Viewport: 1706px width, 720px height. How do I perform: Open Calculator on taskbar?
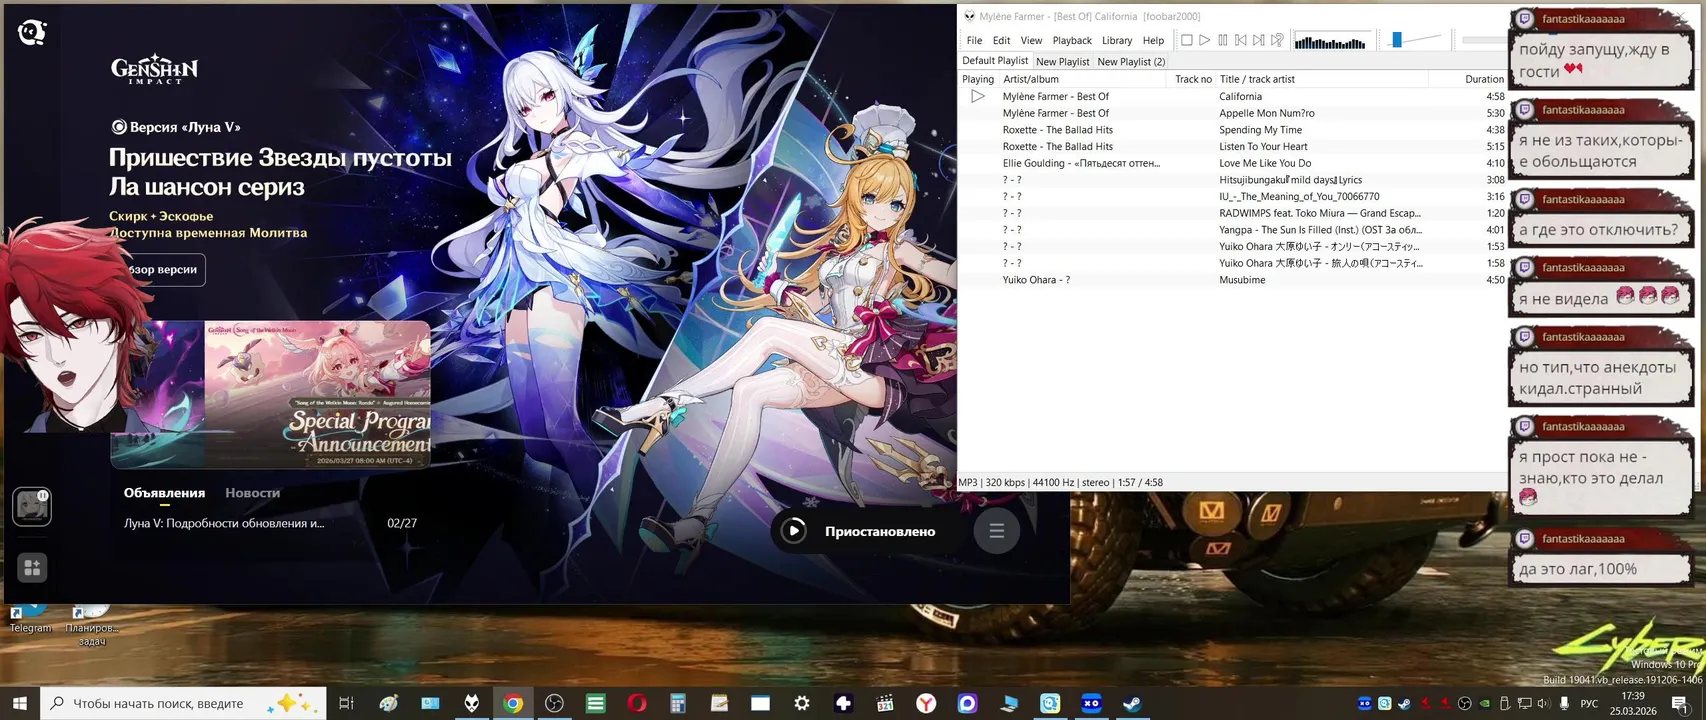coord(678,703)
